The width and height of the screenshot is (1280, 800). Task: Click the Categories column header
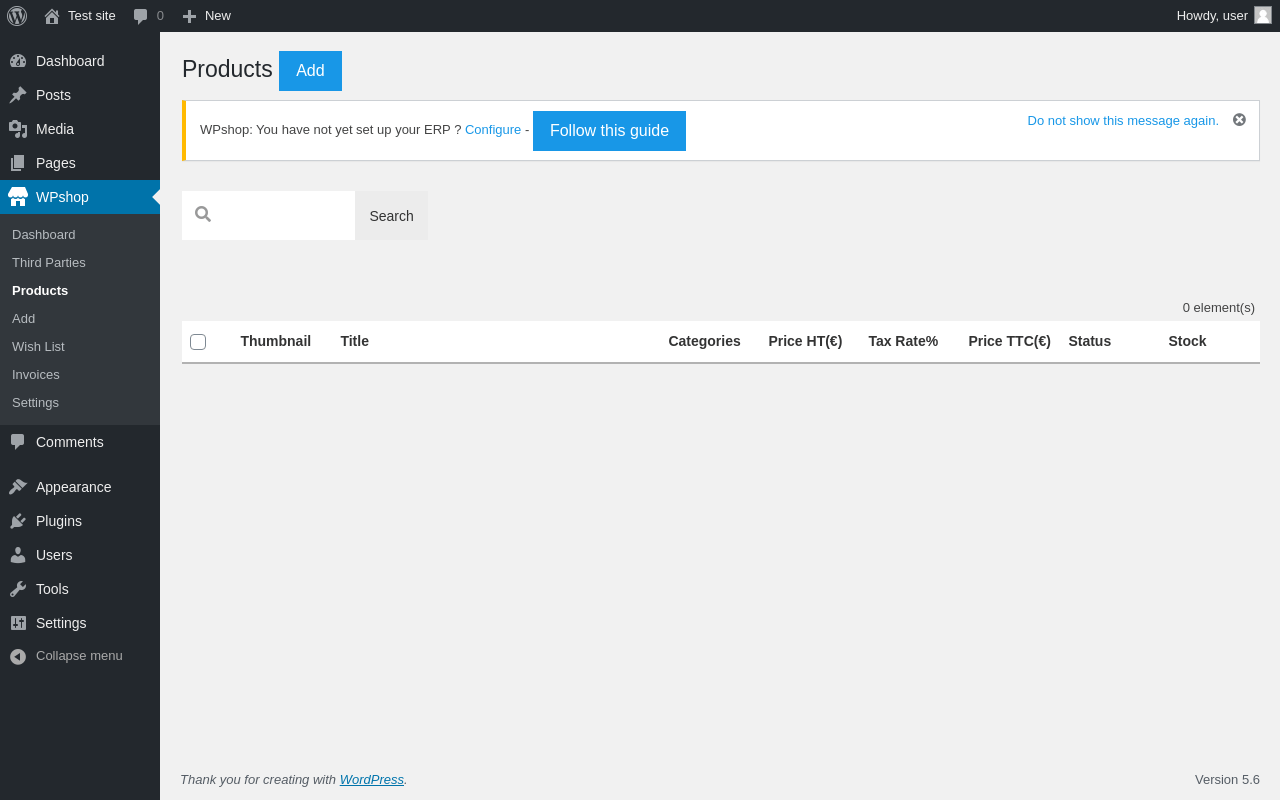(x=705, y=341)
